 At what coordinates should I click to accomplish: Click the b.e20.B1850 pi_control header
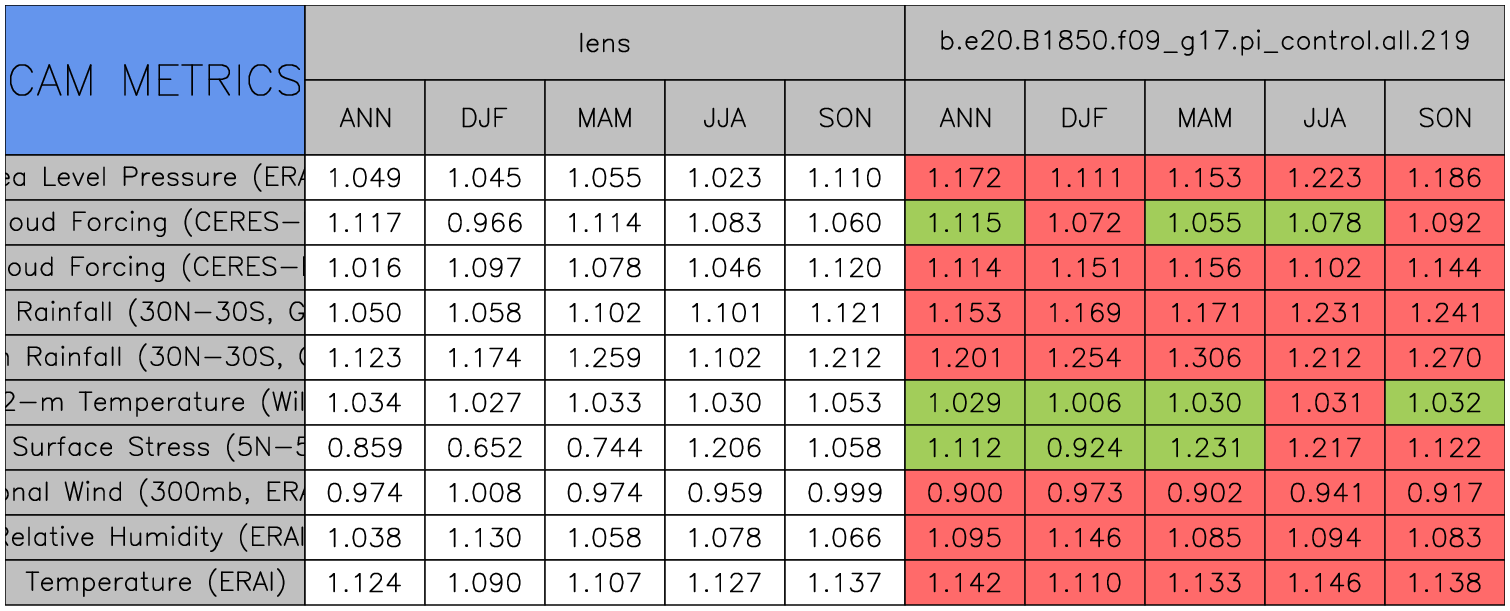point(1205,42)
